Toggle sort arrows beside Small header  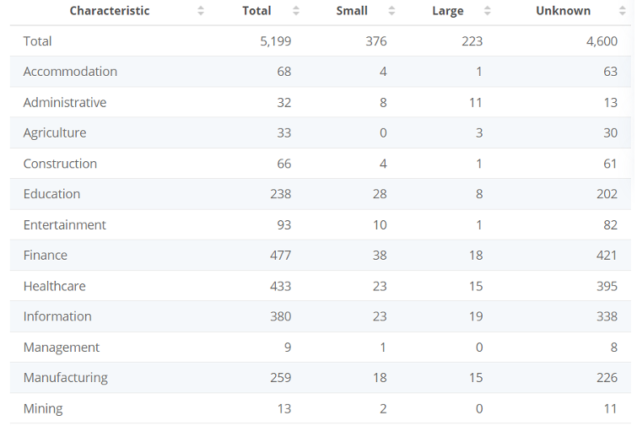tap(389, 11)
